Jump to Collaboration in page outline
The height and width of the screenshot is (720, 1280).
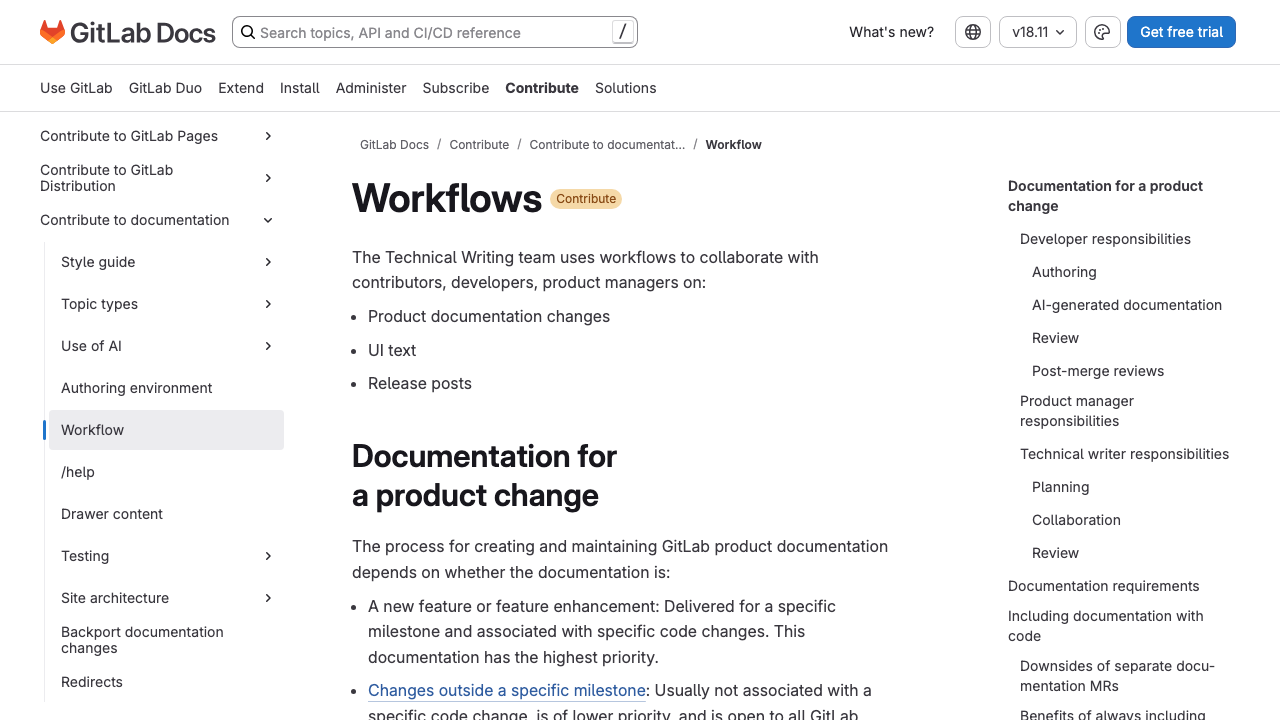(x=1076, y=520)
